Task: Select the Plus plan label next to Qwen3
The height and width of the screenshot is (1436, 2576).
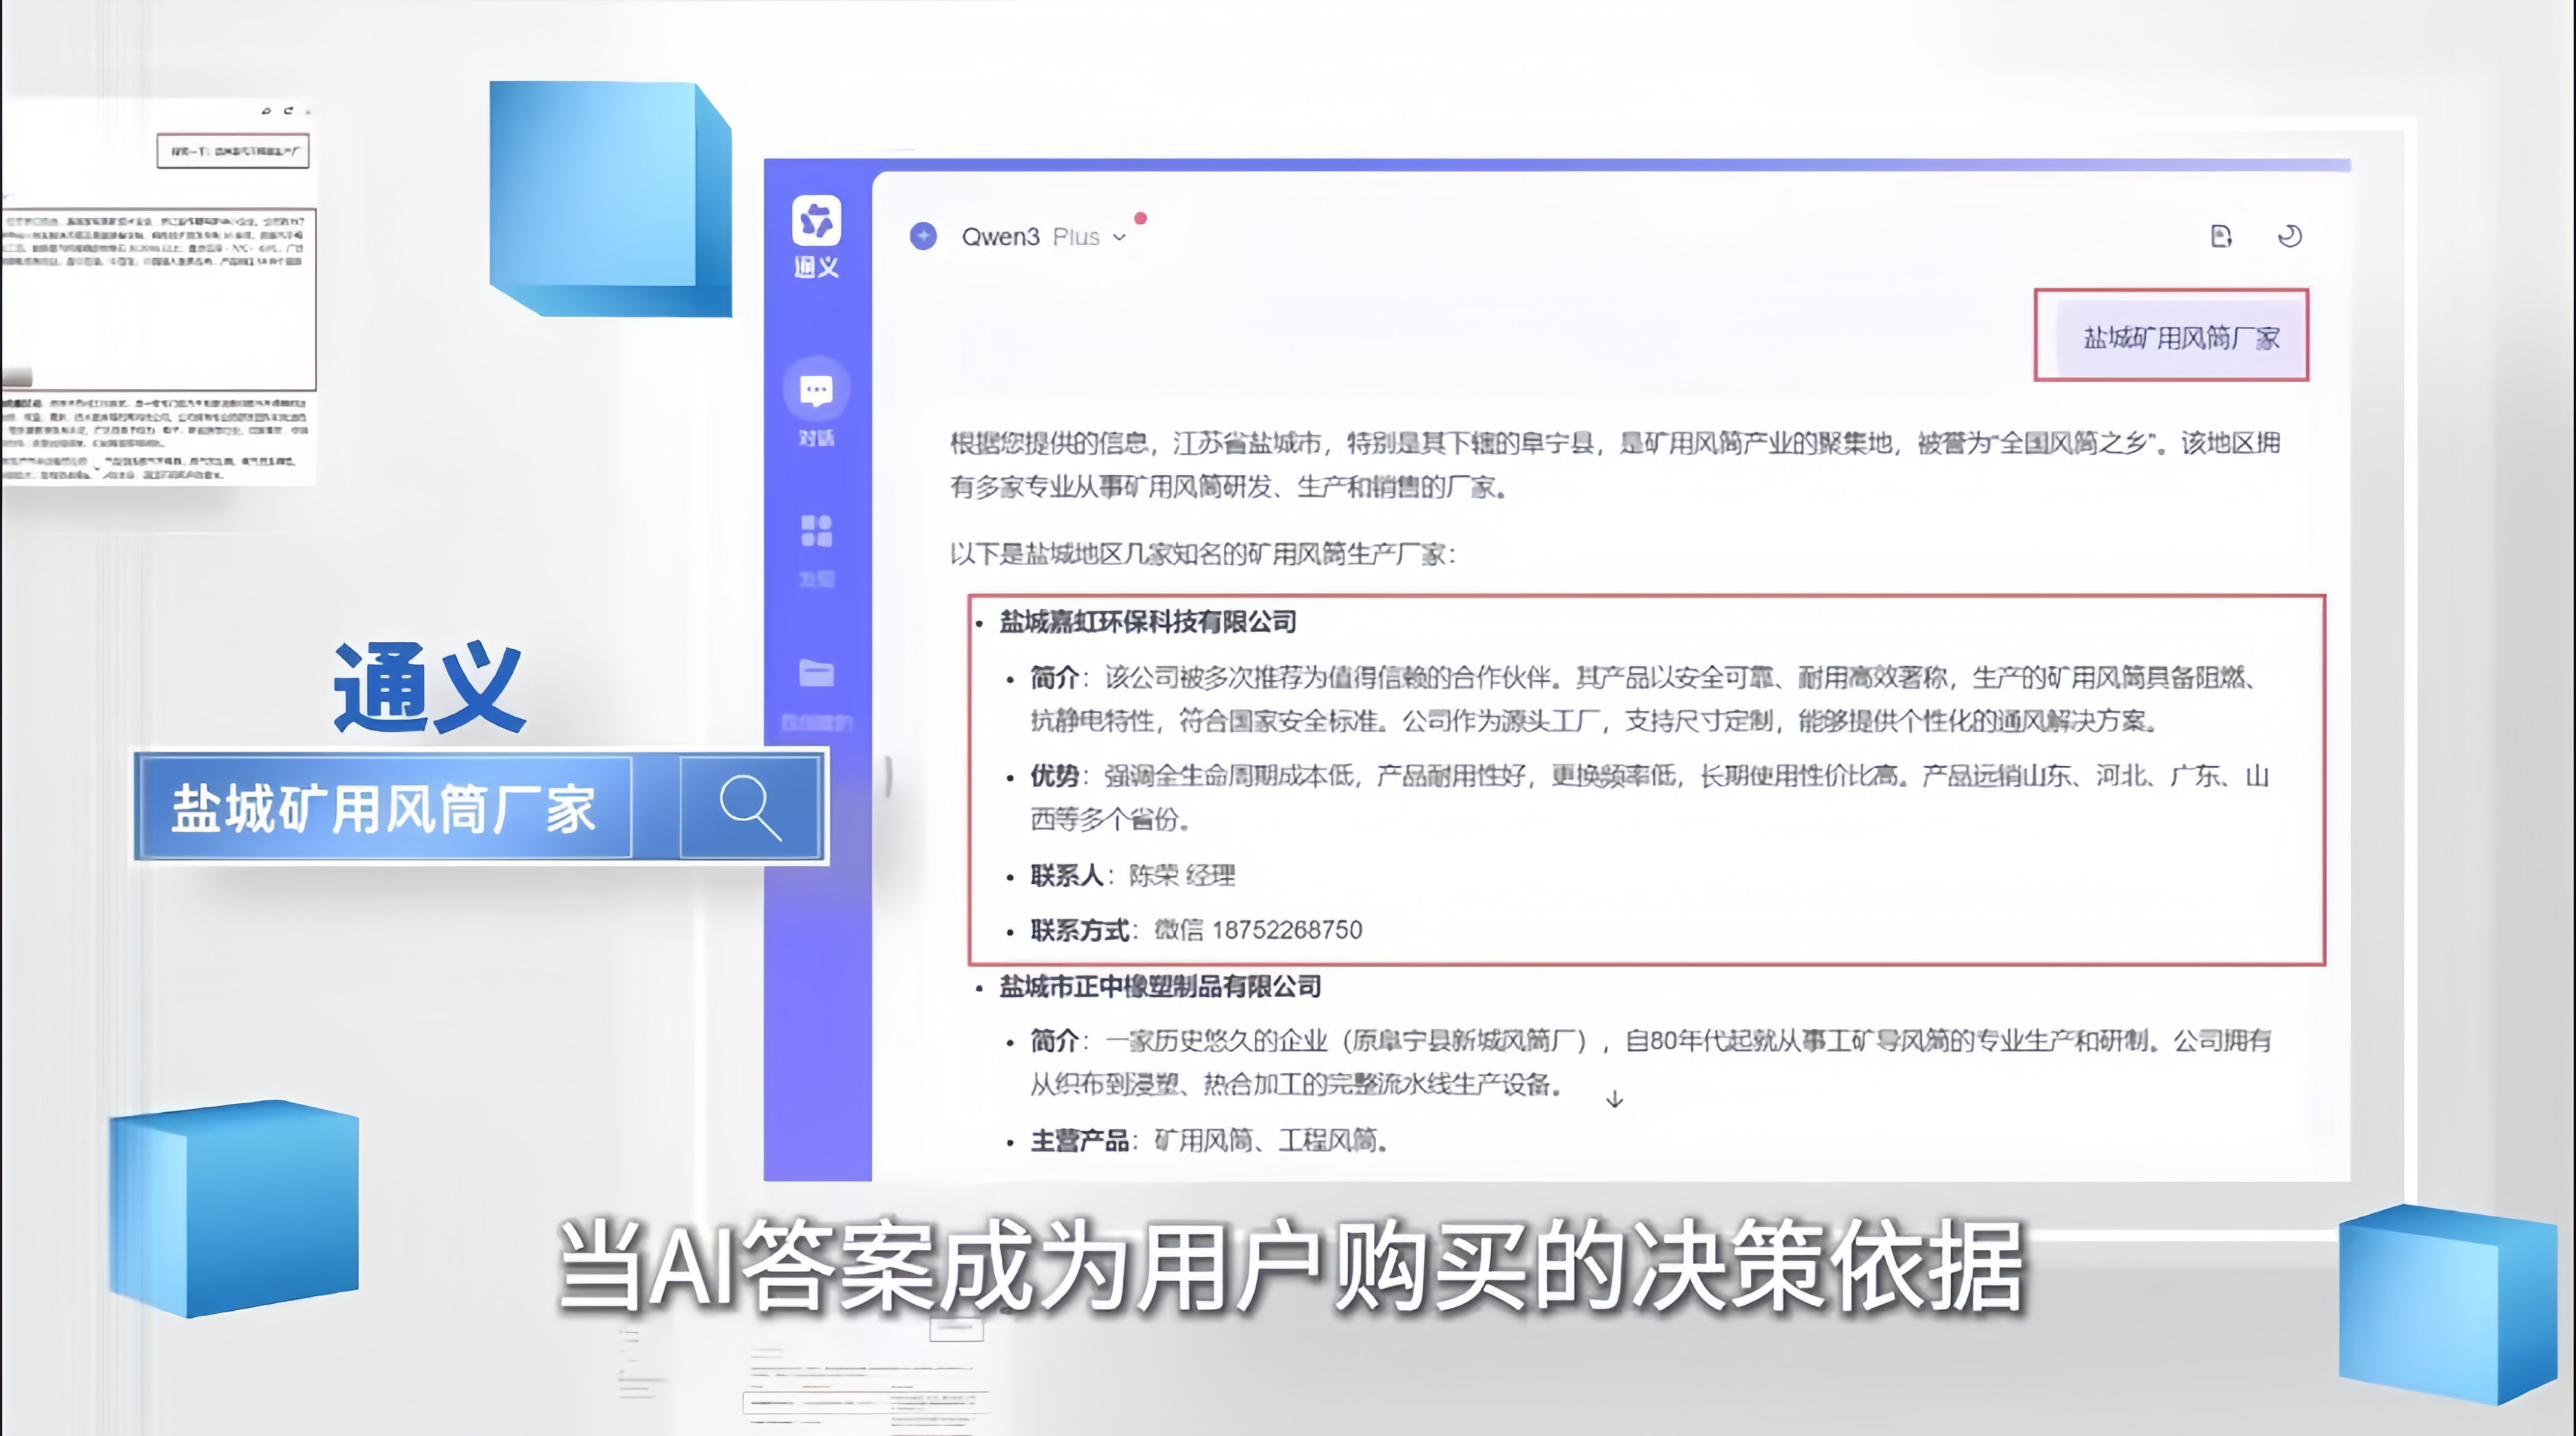Action: [x=1077, y=237]
